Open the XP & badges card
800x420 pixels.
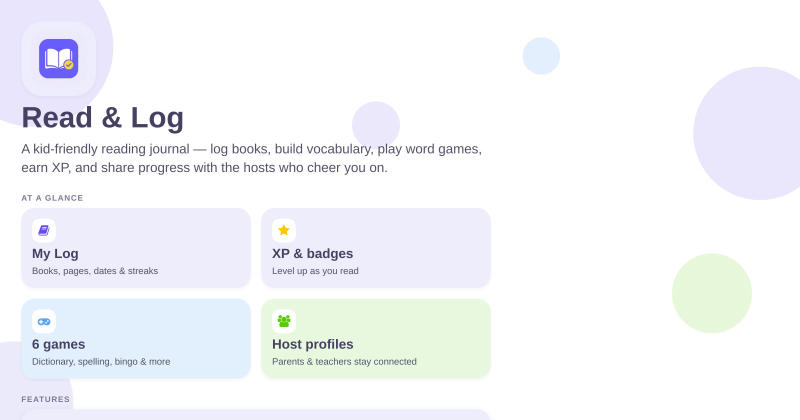click(x=376, y=248)
